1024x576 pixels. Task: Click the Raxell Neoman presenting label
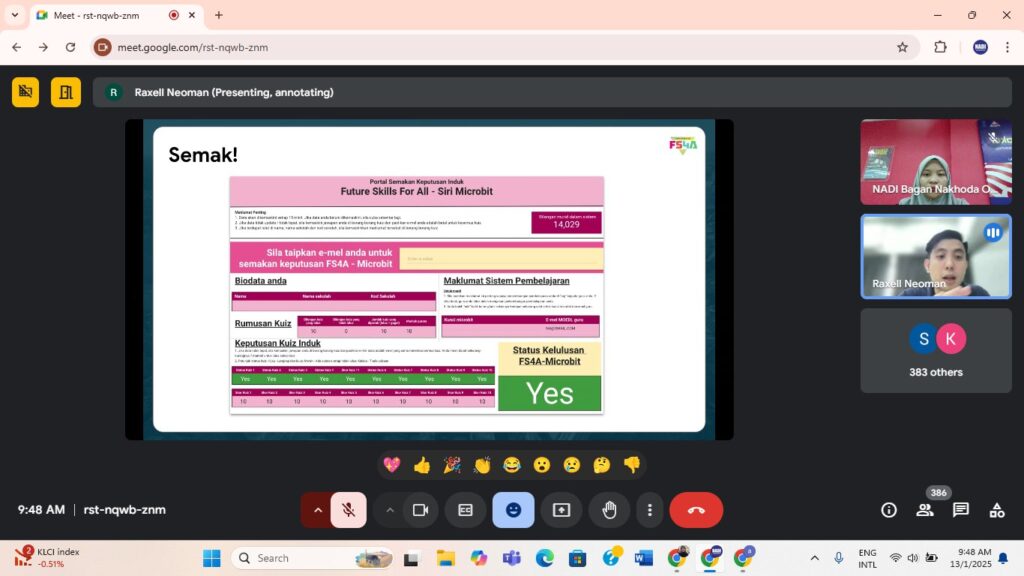click(234, 92)
